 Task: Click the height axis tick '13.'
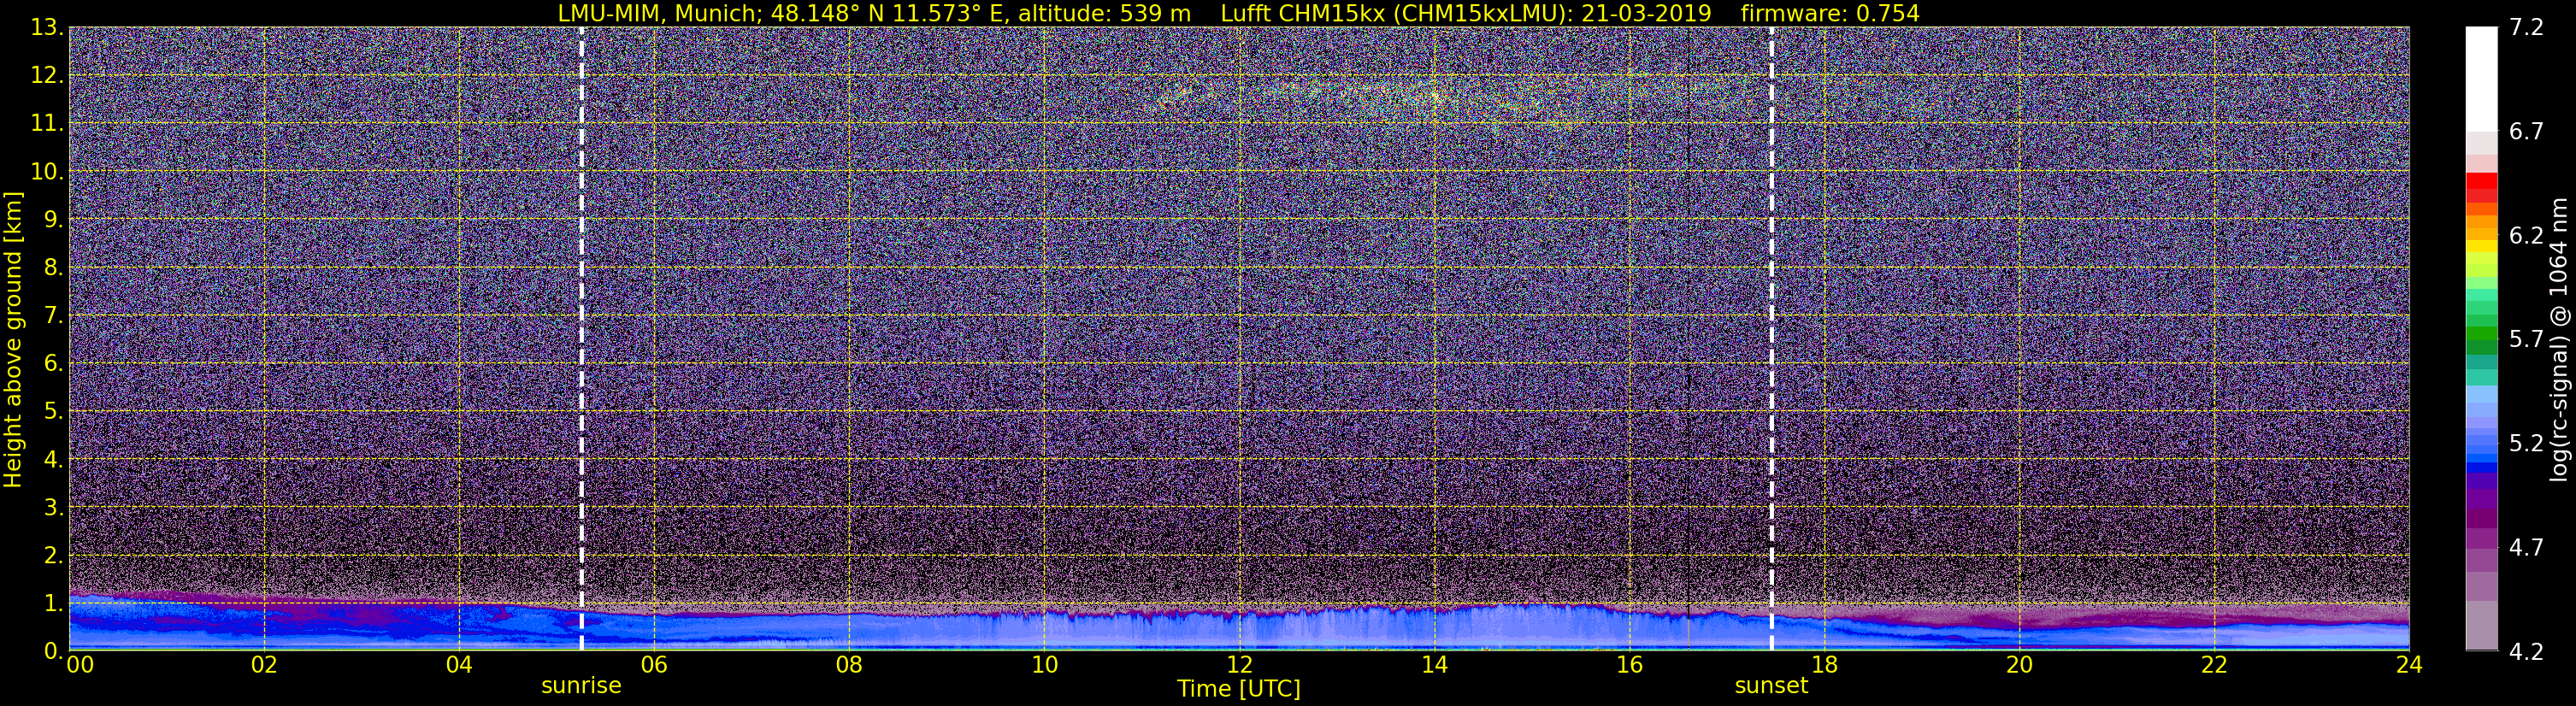click(46, 28)
